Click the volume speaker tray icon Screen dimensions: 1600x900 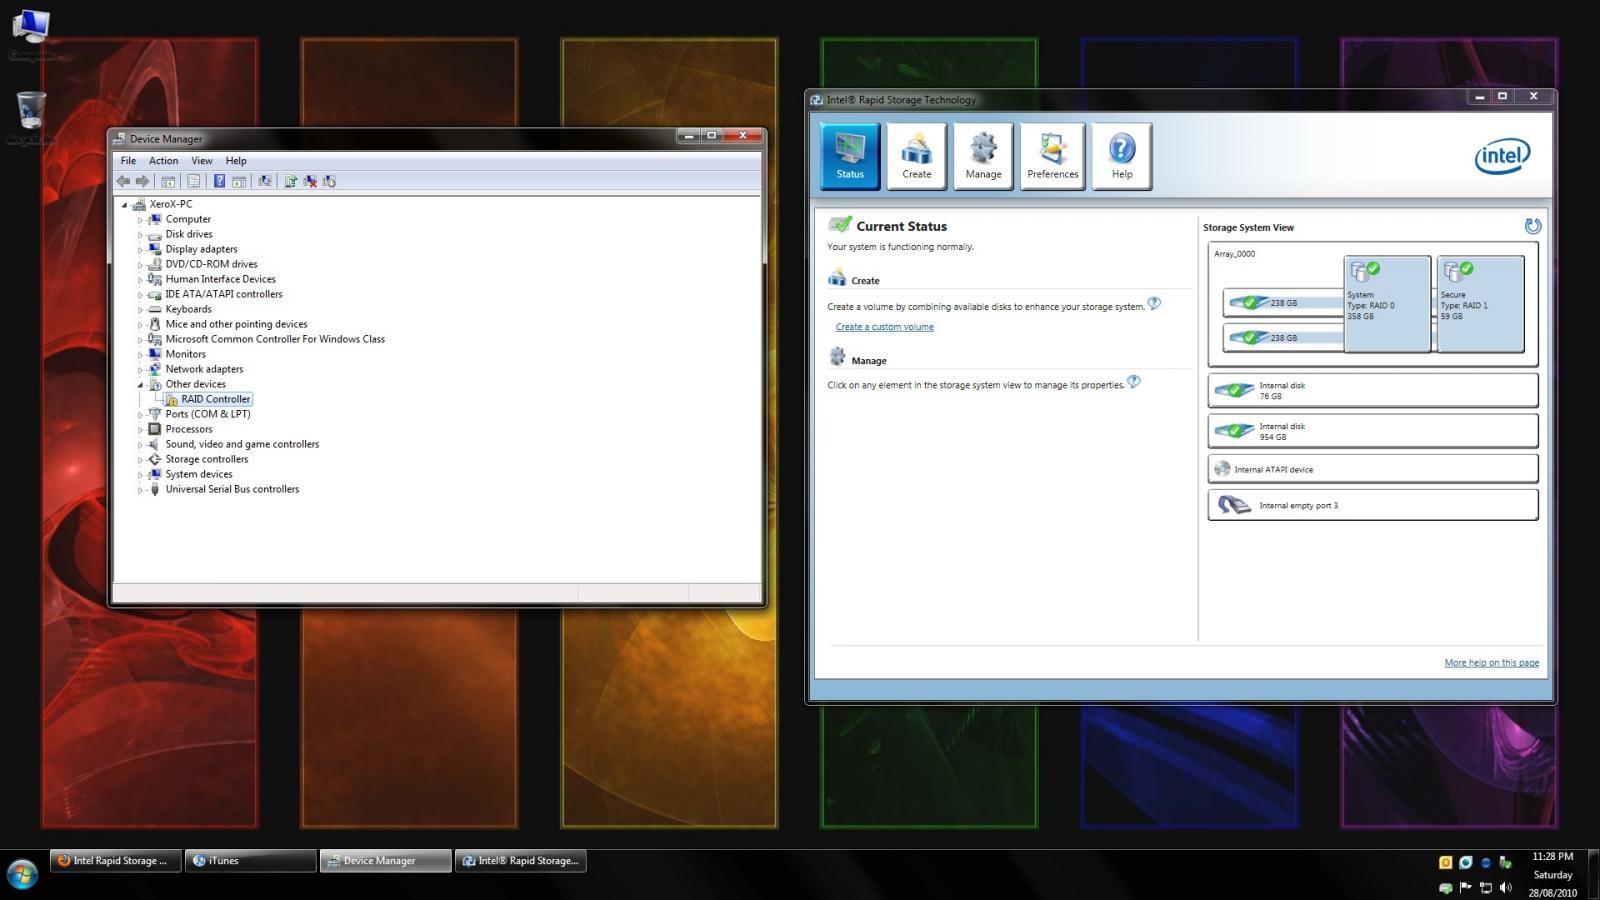(1505, 887)
